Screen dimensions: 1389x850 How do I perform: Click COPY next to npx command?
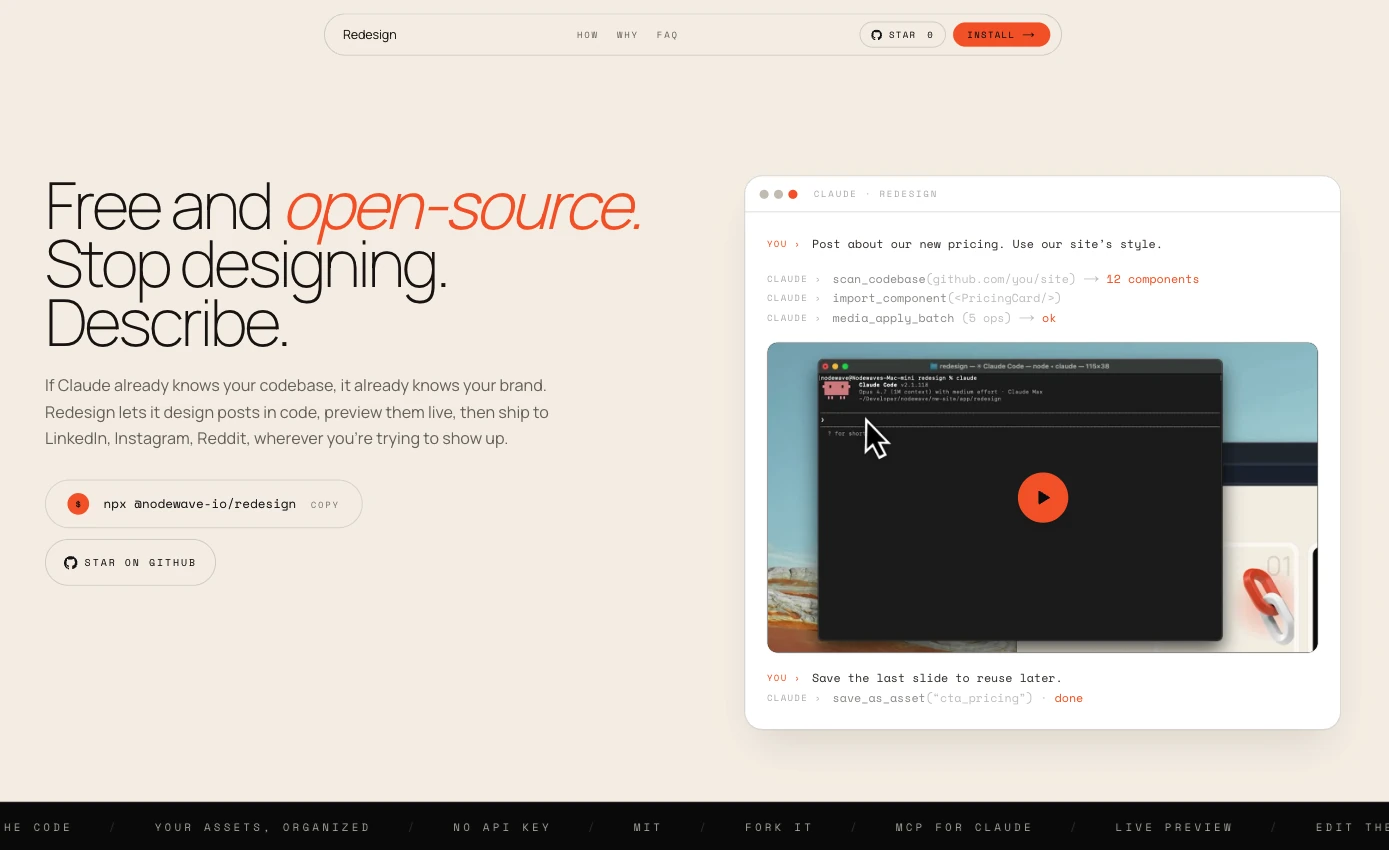click(x=325, y=505)
